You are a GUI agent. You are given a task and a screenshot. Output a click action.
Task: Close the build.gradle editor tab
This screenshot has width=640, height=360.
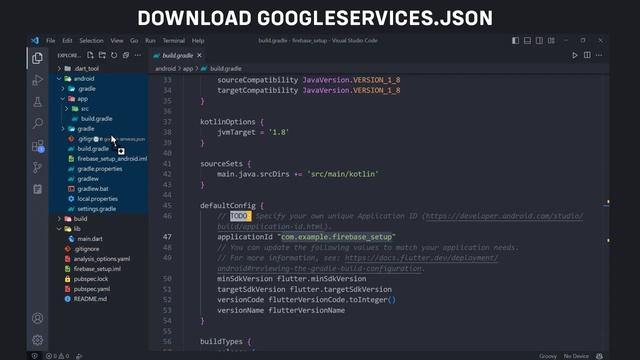coord(199,55)
